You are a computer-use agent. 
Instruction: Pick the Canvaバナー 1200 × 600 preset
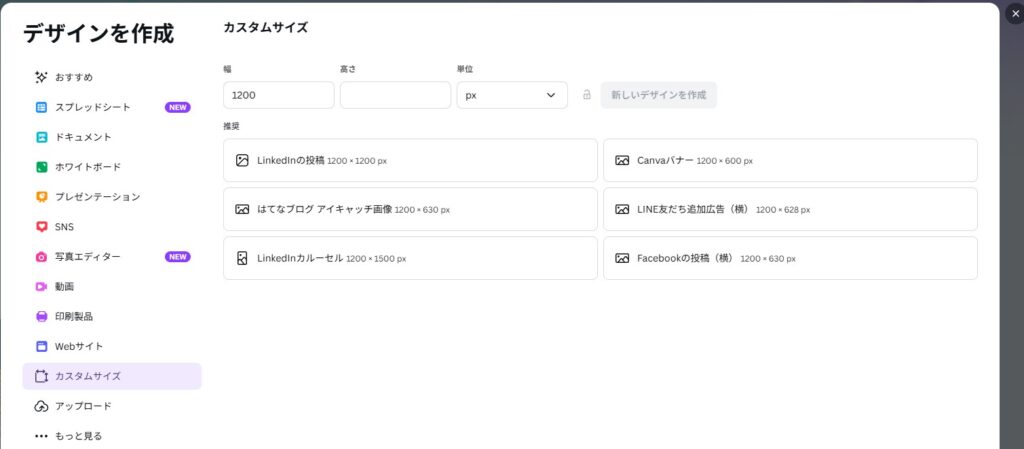pos(789,160)
